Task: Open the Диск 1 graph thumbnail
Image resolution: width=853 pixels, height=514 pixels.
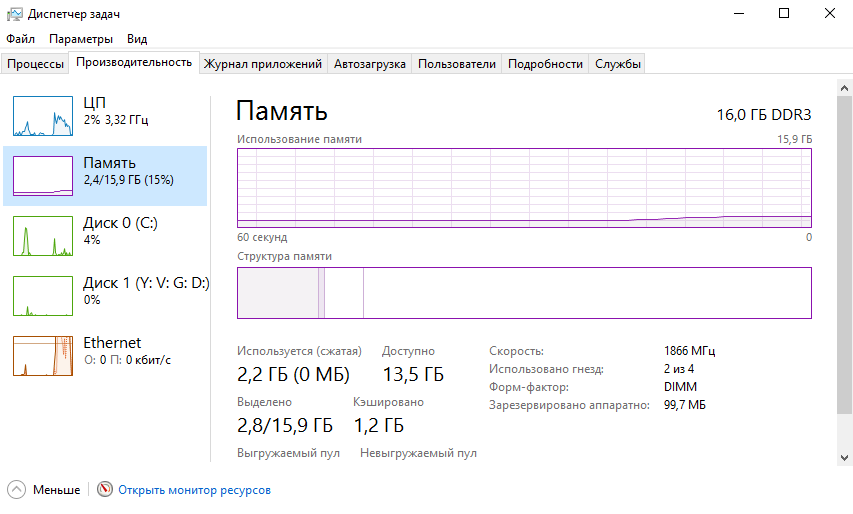Action: (x=43, y=296)
